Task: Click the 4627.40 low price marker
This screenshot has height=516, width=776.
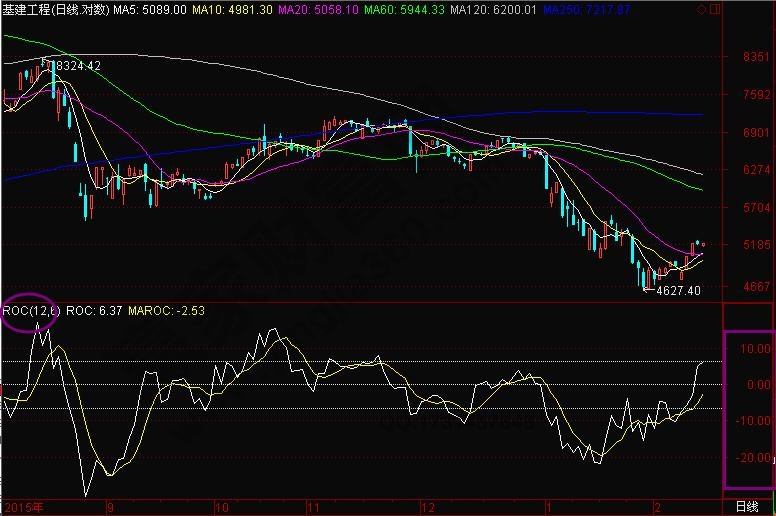Action: (x=677, y=290)
